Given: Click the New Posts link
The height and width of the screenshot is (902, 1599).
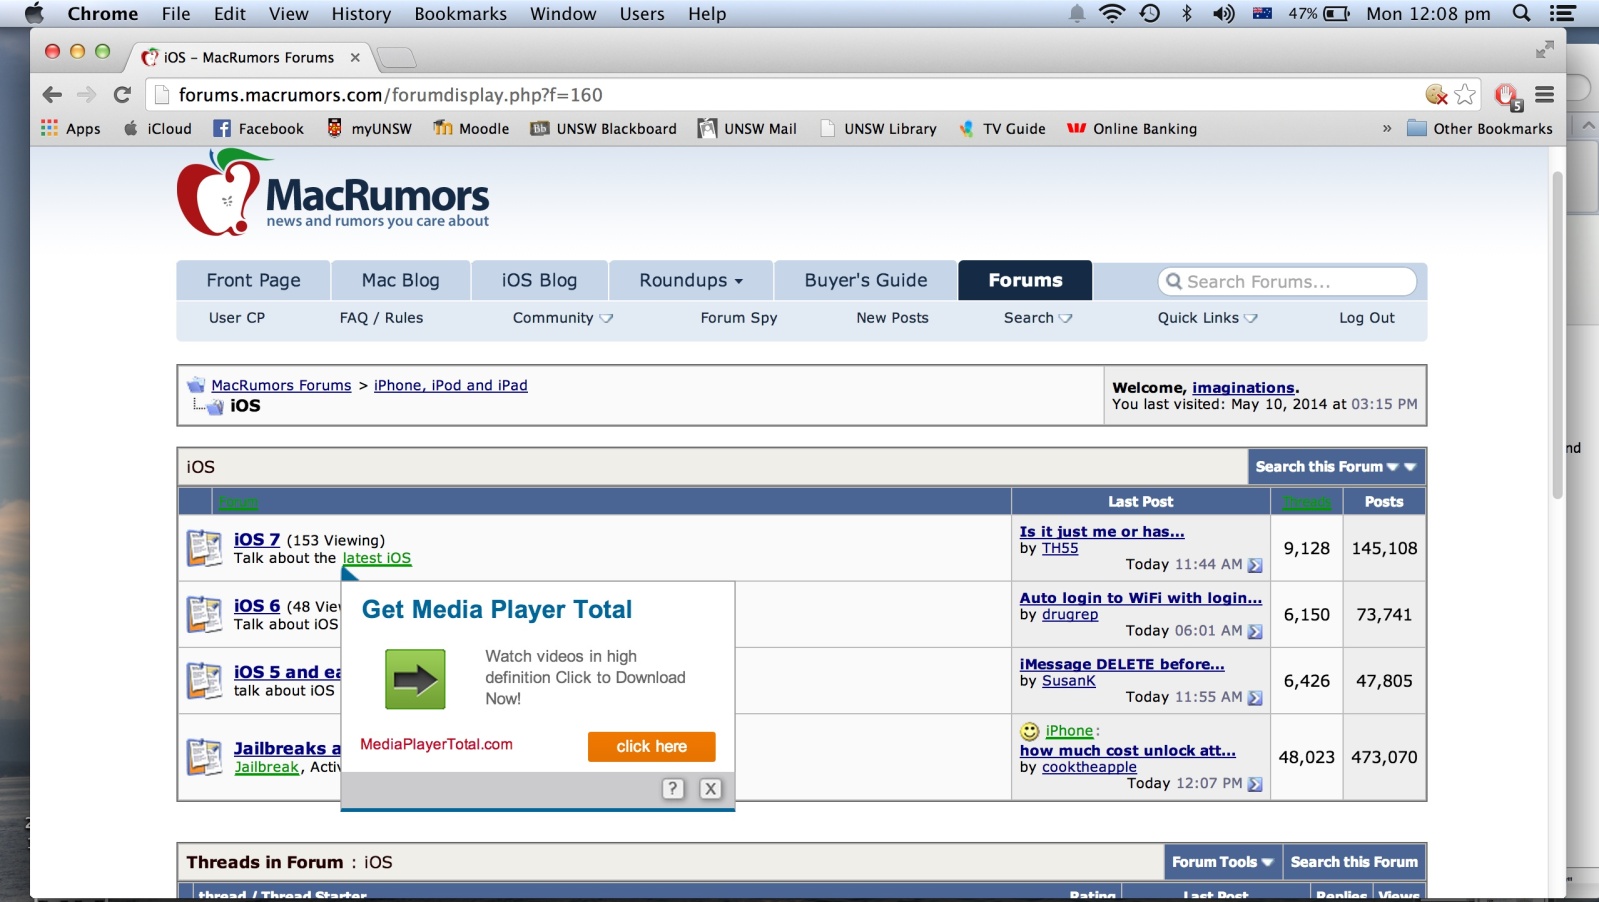Looking at the screenshot, I should point(892,318).
